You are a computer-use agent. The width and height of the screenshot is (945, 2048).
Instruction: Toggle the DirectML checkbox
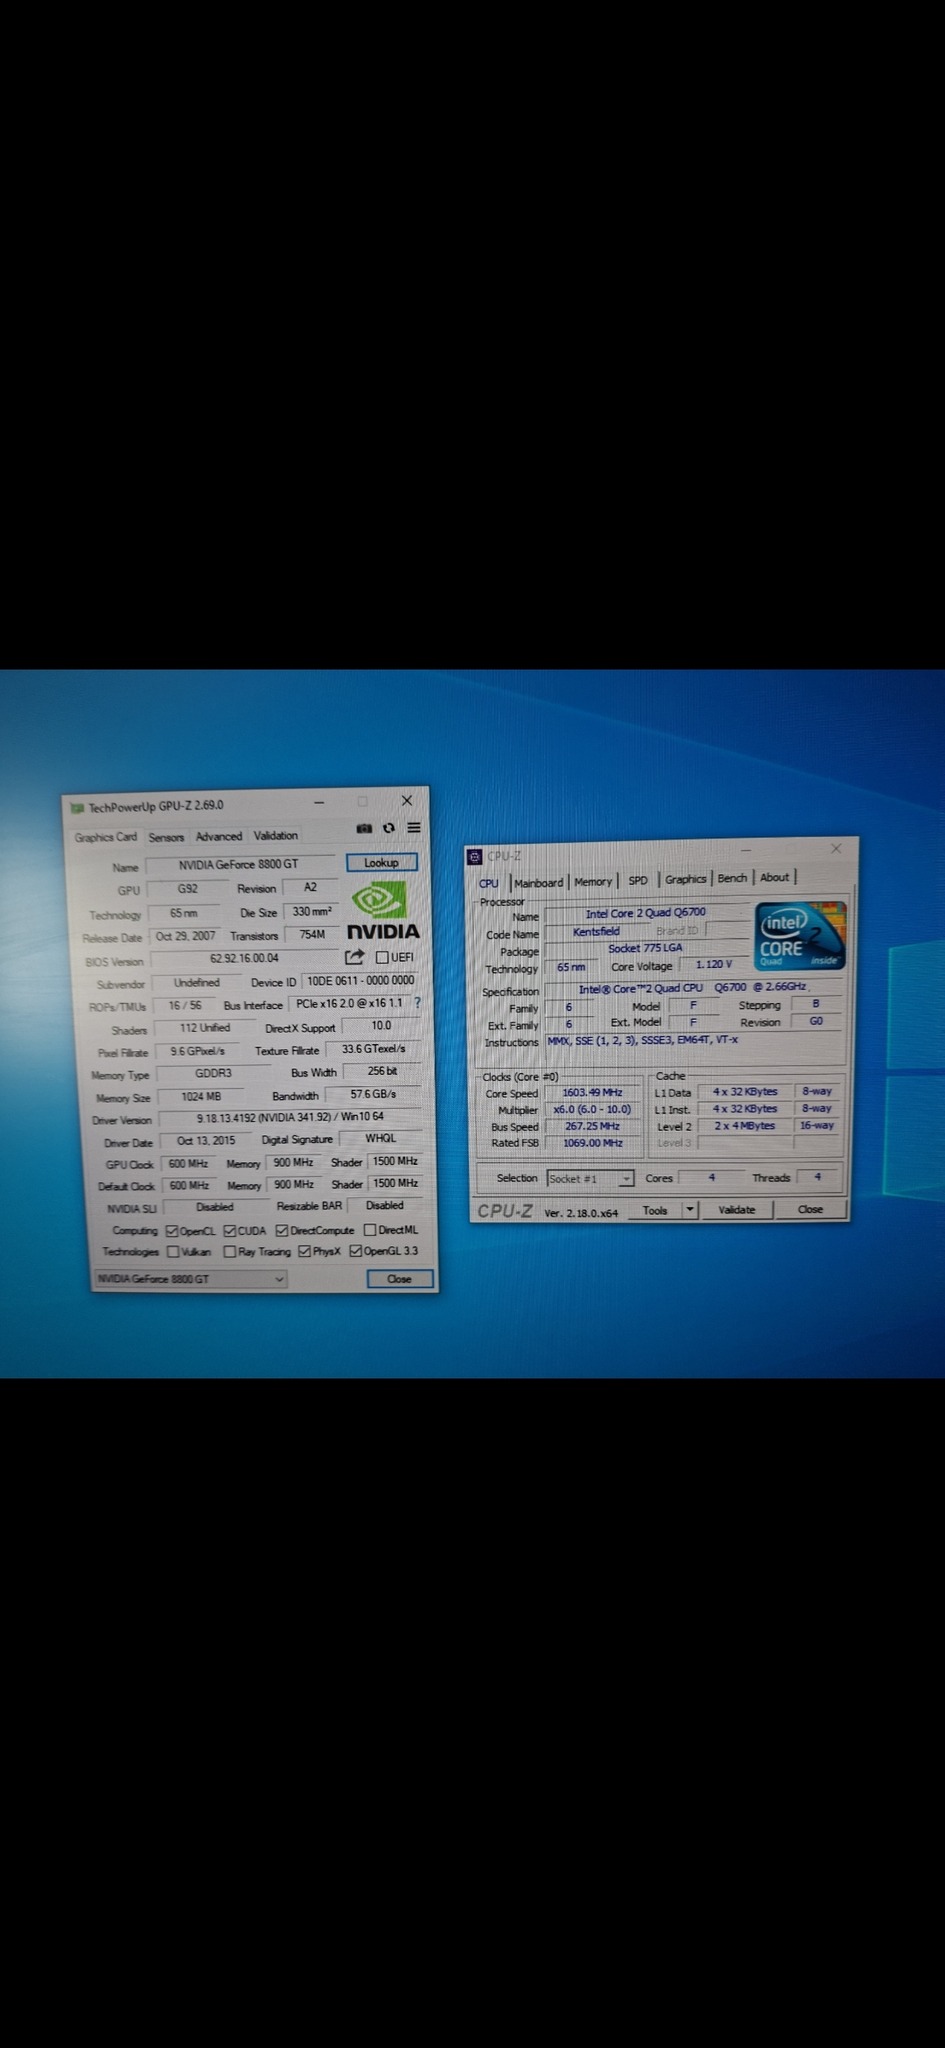(370, 1230)
